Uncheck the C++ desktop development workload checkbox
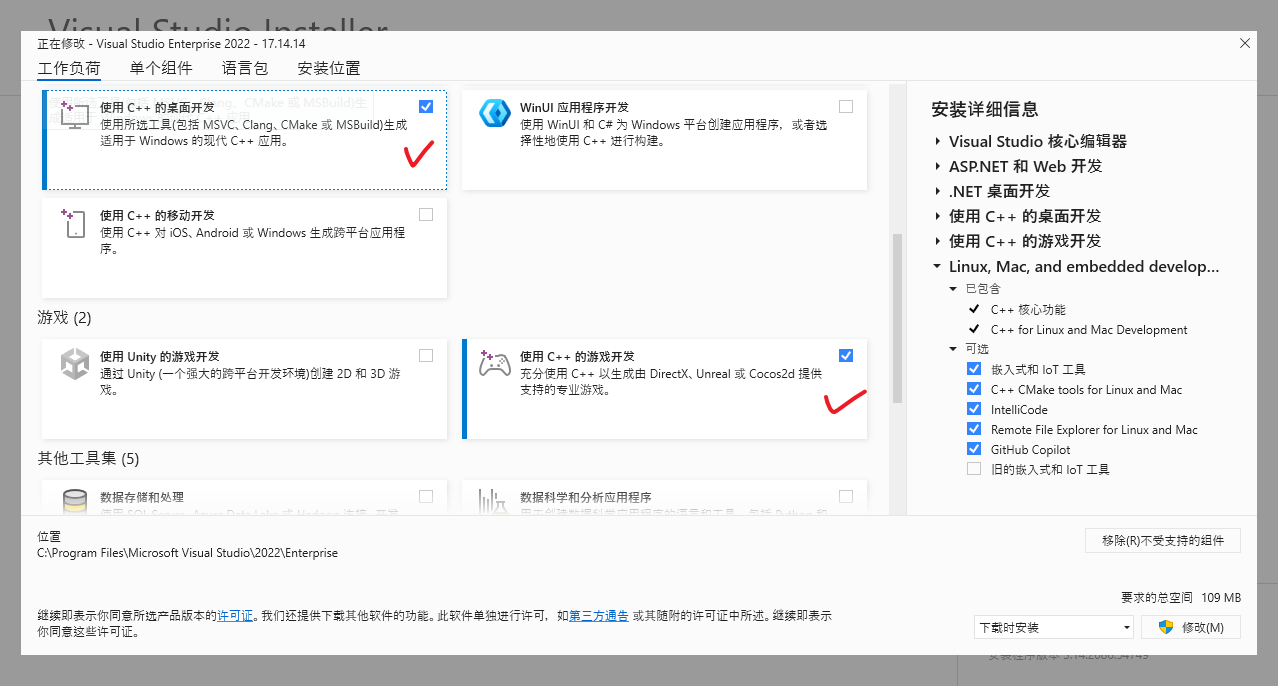Screen dimensions: 1278x686 coord(427,106)
